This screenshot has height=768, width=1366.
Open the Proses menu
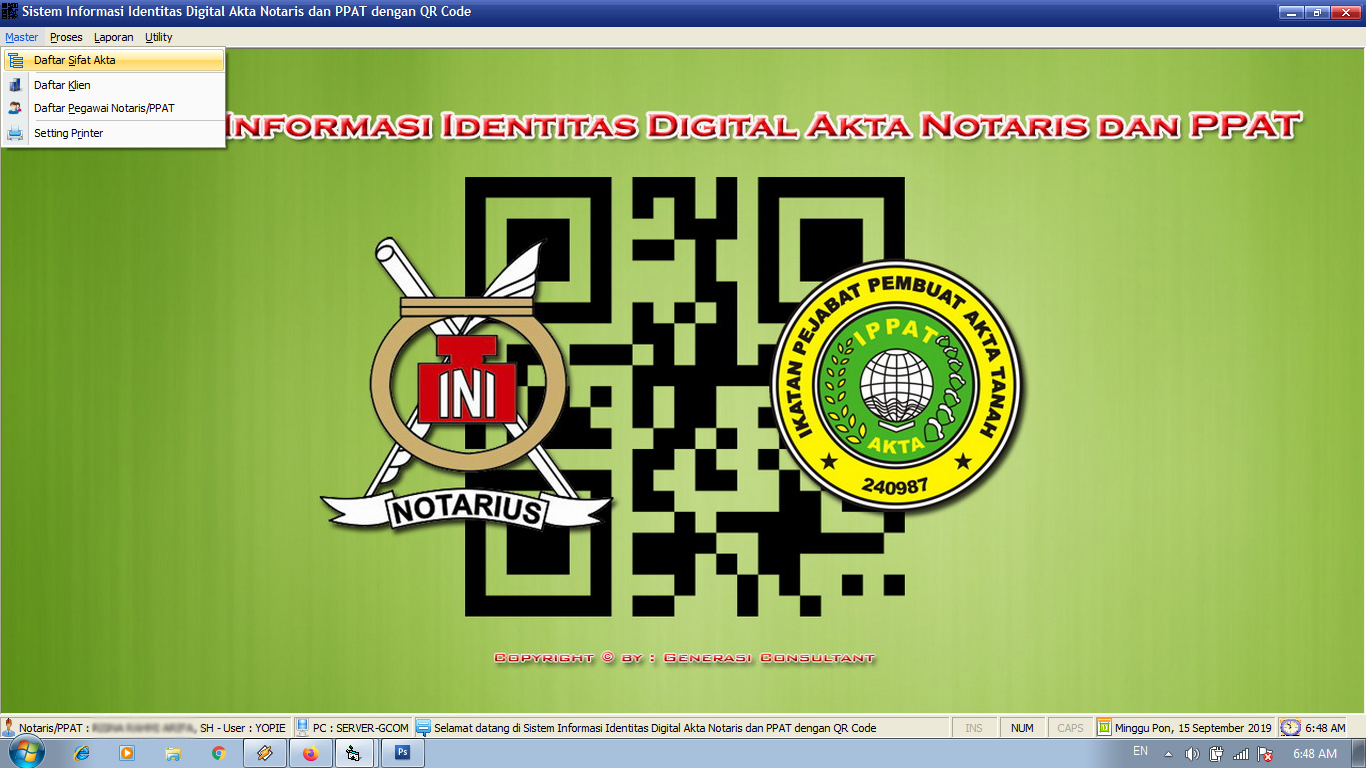pyautogui.click(x=66, y=37)
